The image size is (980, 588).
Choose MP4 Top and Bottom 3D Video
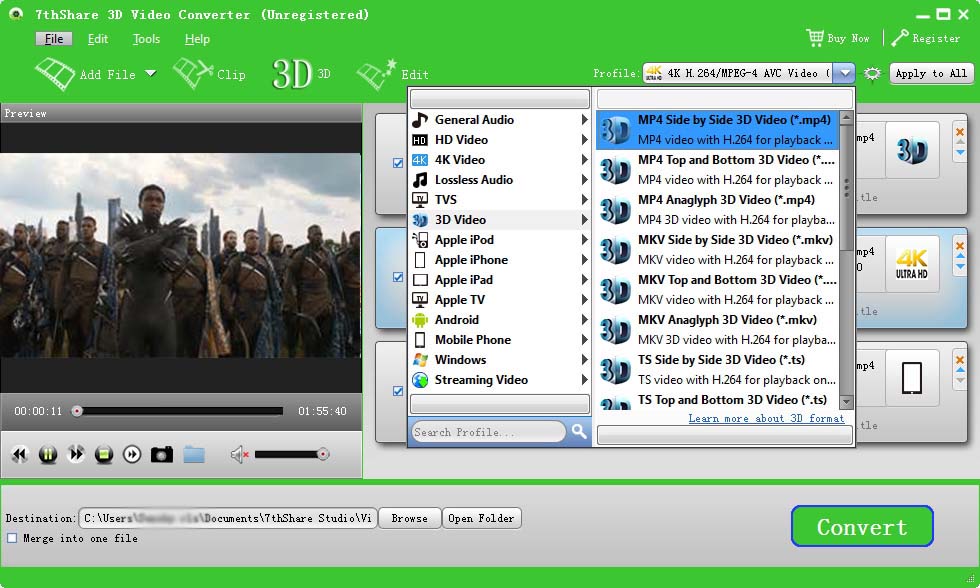click(718, 169)
